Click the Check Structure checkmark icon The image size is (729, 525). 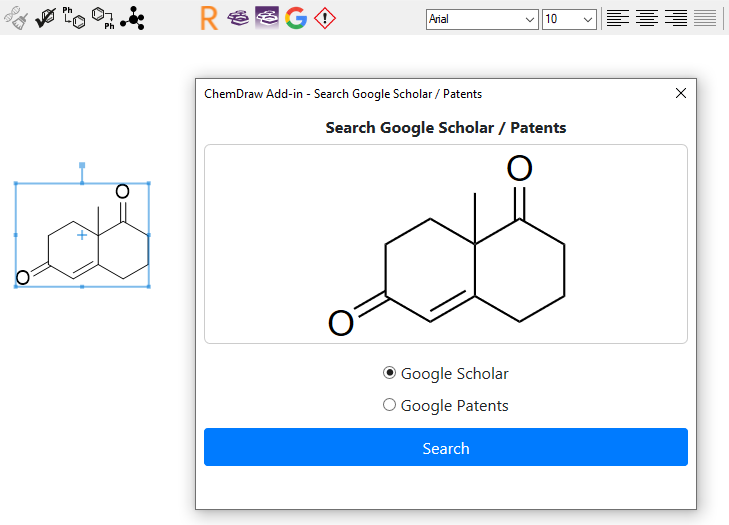[x=46, y=18]
